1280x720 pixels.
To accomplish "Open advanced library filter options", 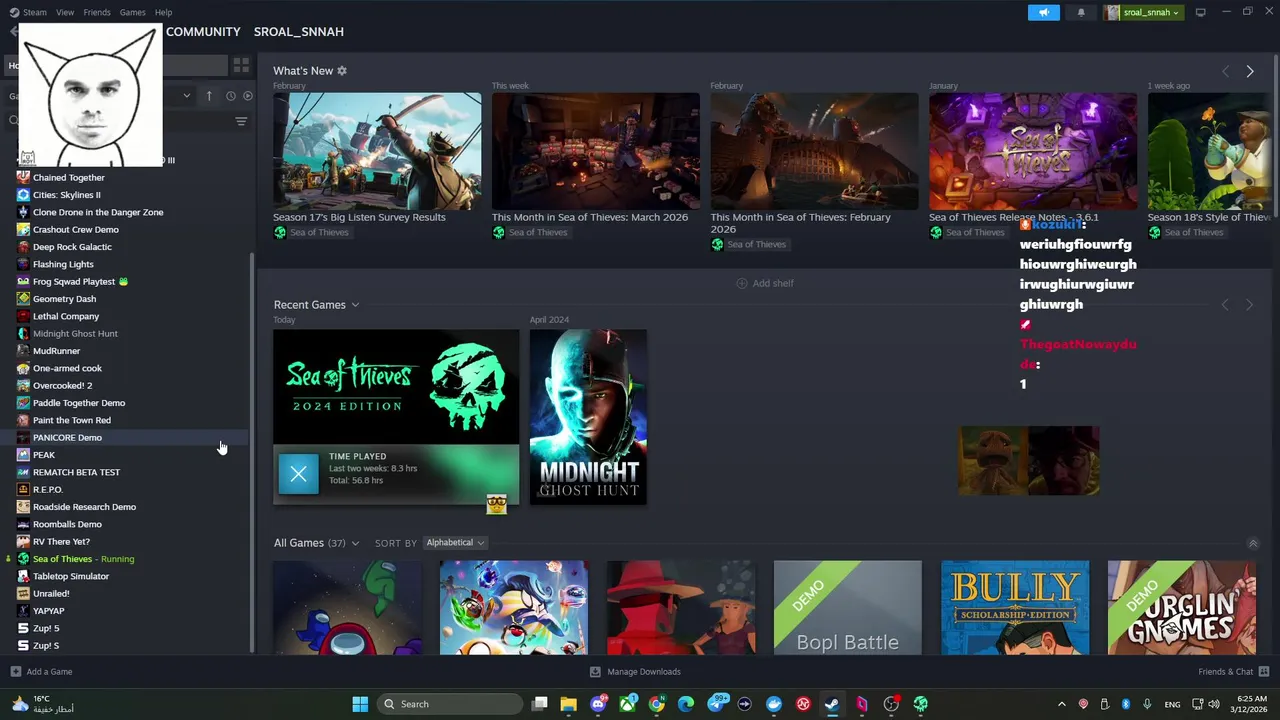I will (241, 121).
